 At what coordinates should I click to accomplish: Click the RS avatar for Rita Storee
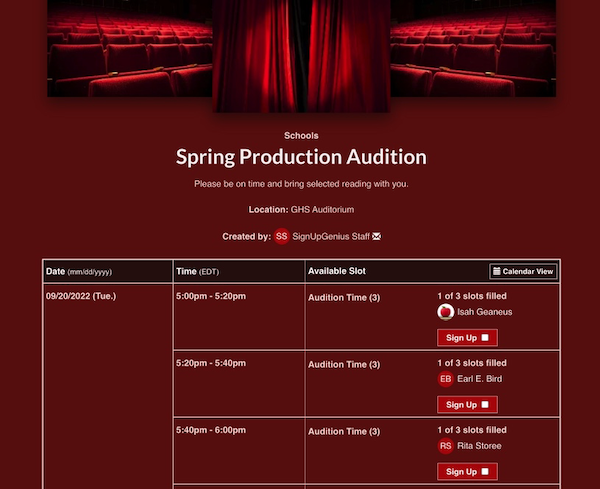[x=445, y=446]
